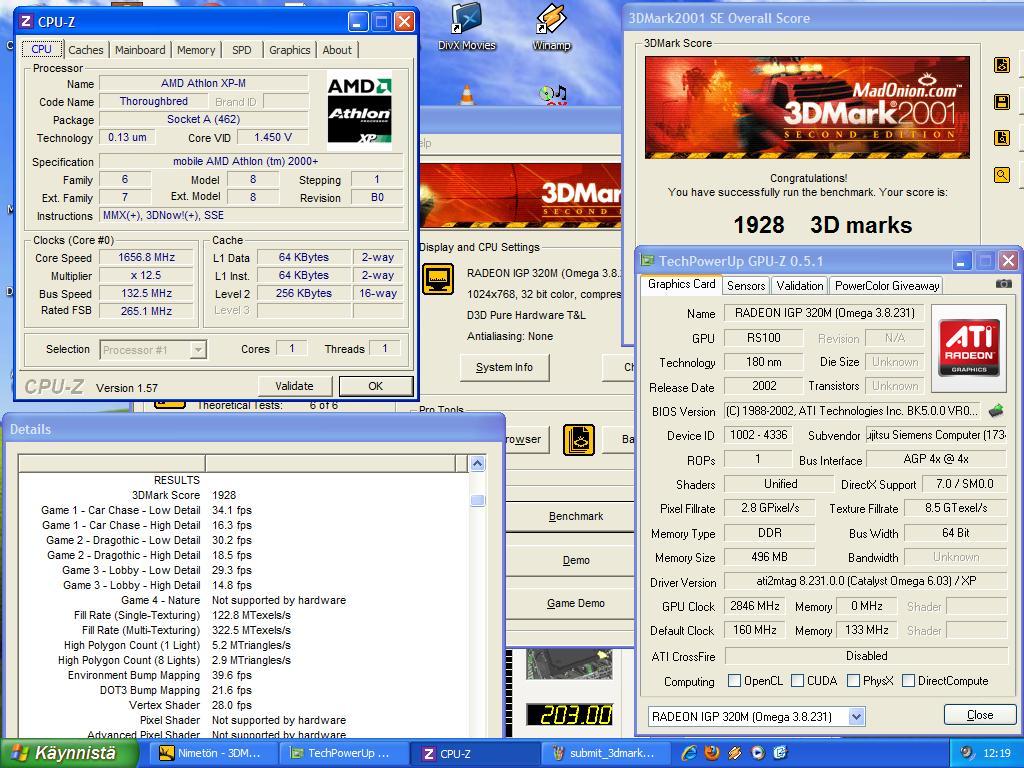Click the yellow document search icon in score window
Image resolution: width=1024 pixels, height=768 pixels.
coord(1002,138)
